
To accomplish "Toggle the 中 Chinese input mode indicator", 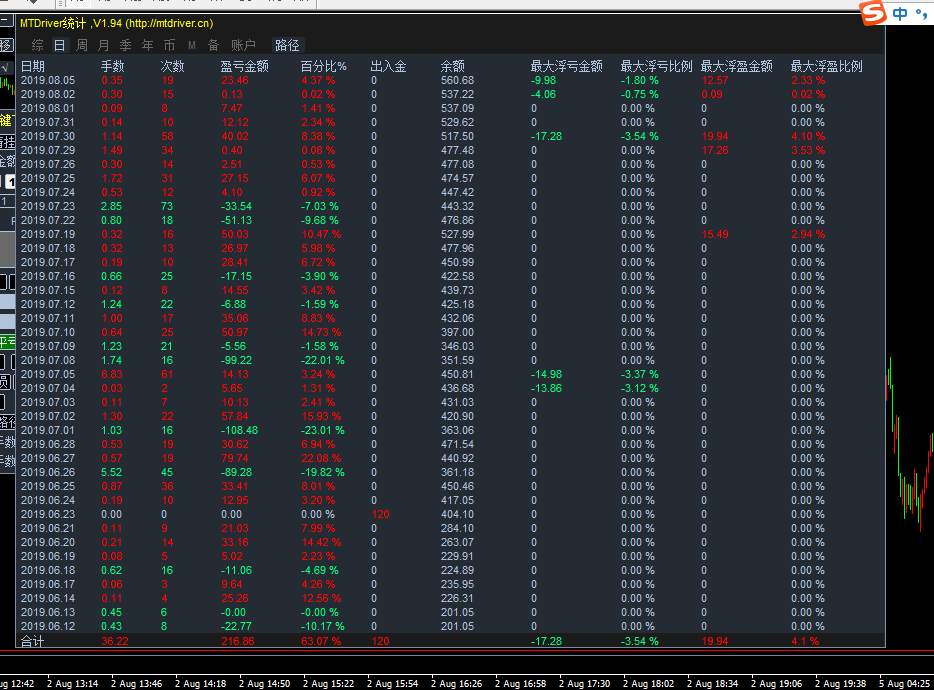I will [900, 13].
